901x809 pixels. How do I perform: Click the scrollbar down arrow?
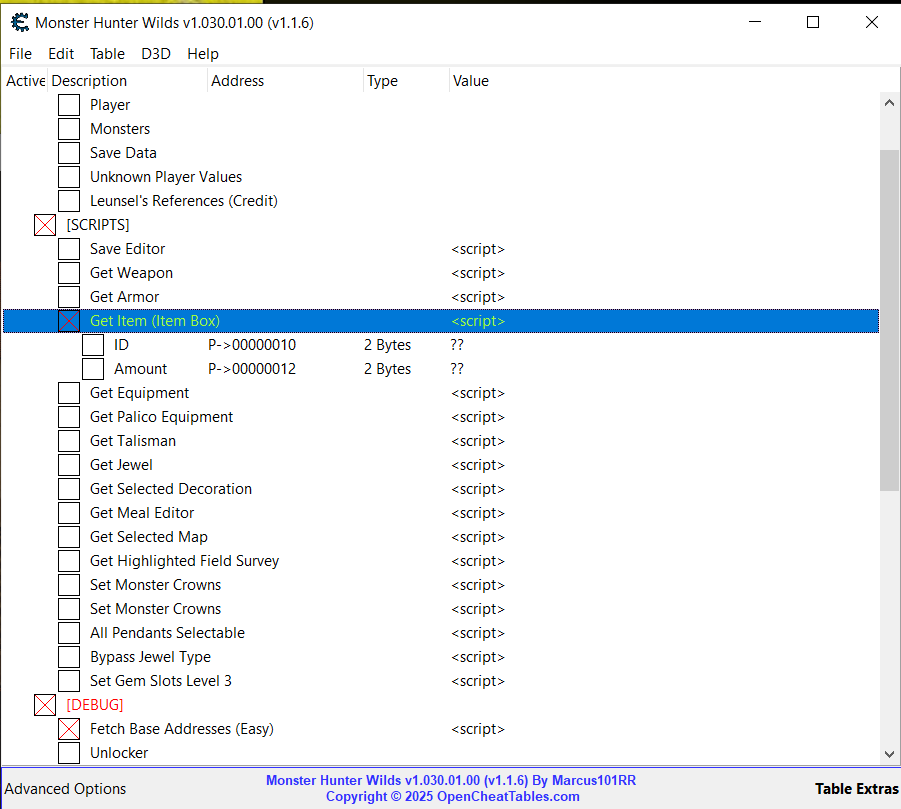pyautogui.click(x=890, y=754)
